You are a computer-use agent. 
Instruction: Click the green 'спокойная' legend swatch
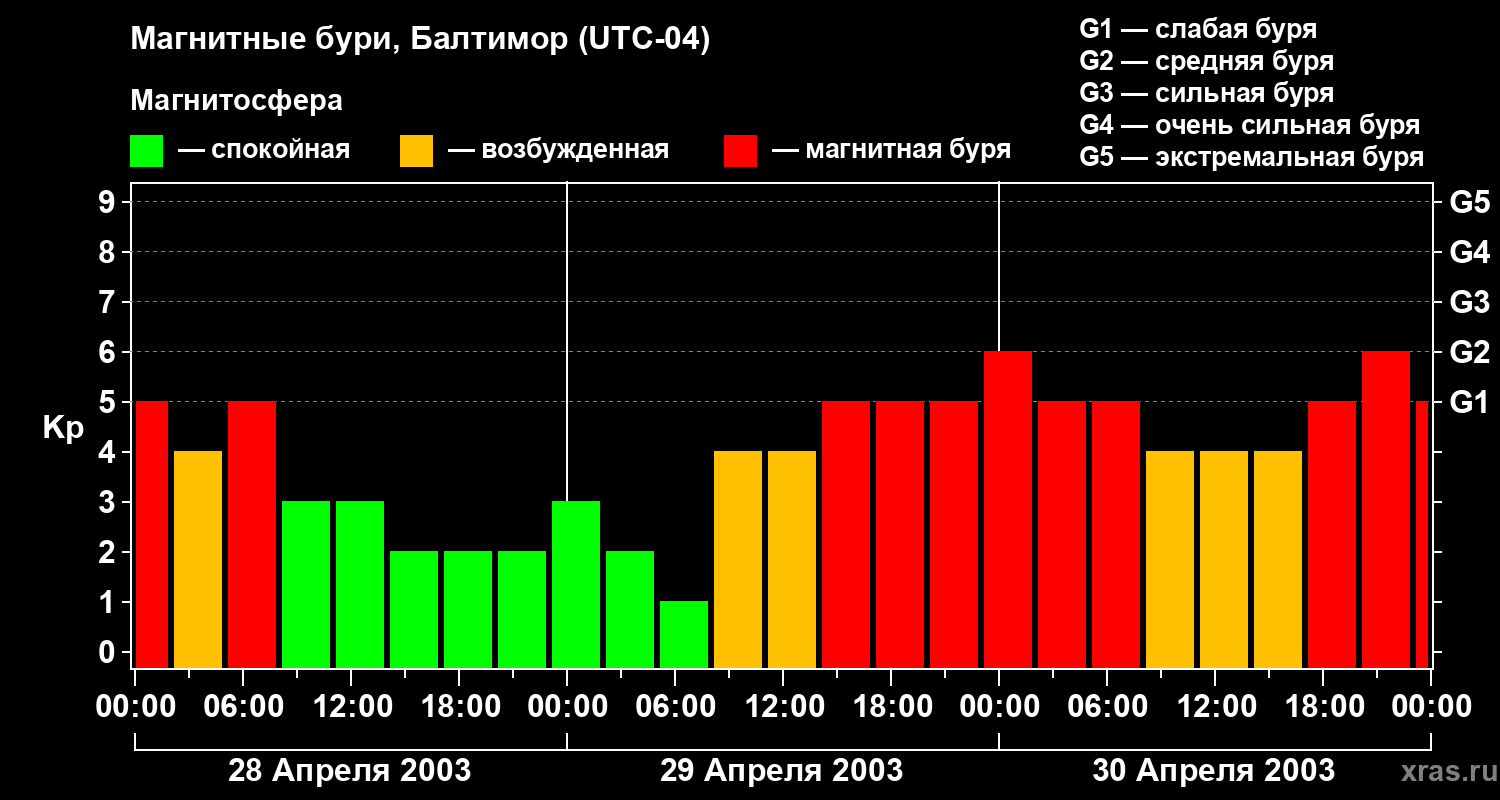tap(146, 151)
